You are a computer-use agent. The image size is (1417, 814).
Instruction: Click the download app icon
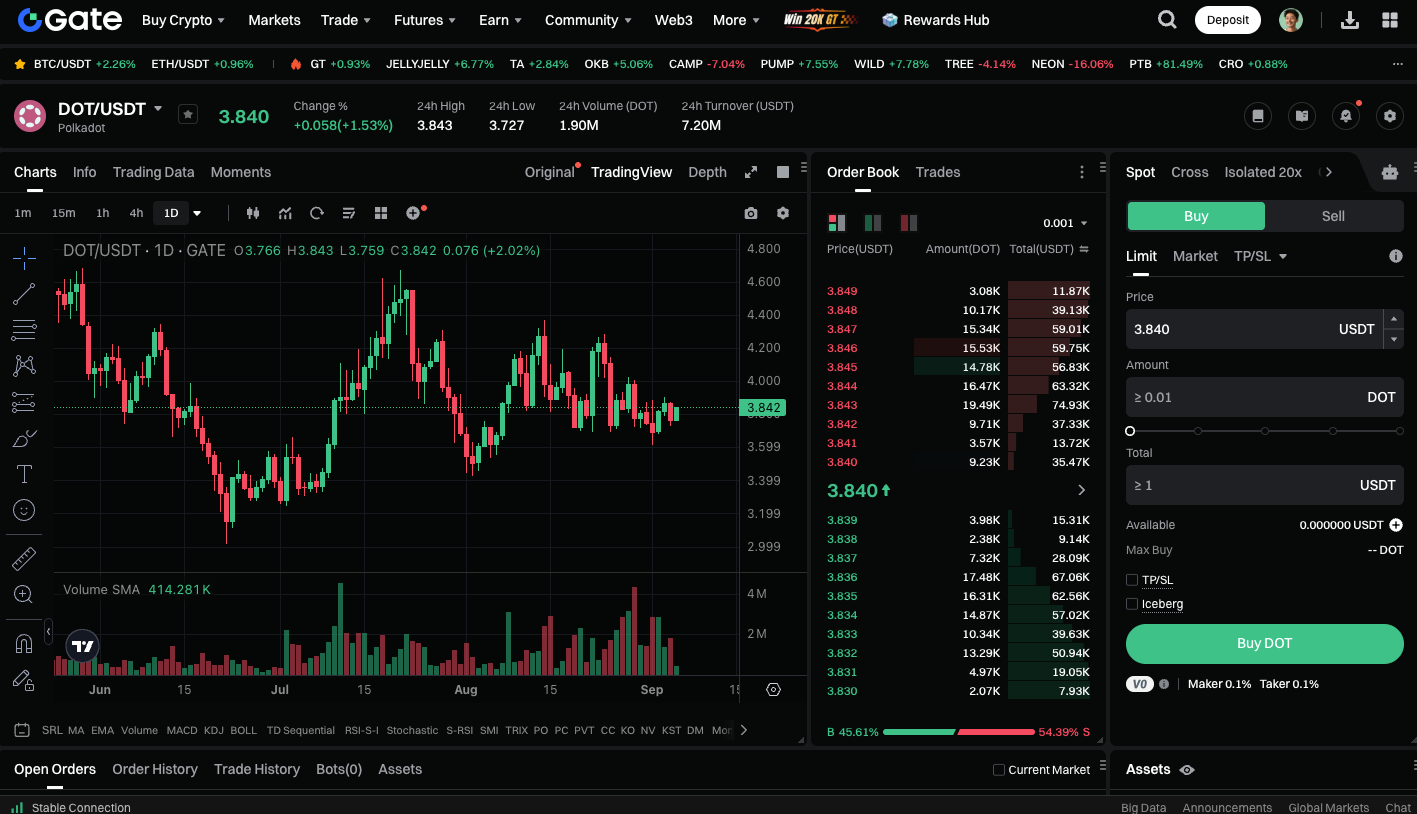[1349, 20]
